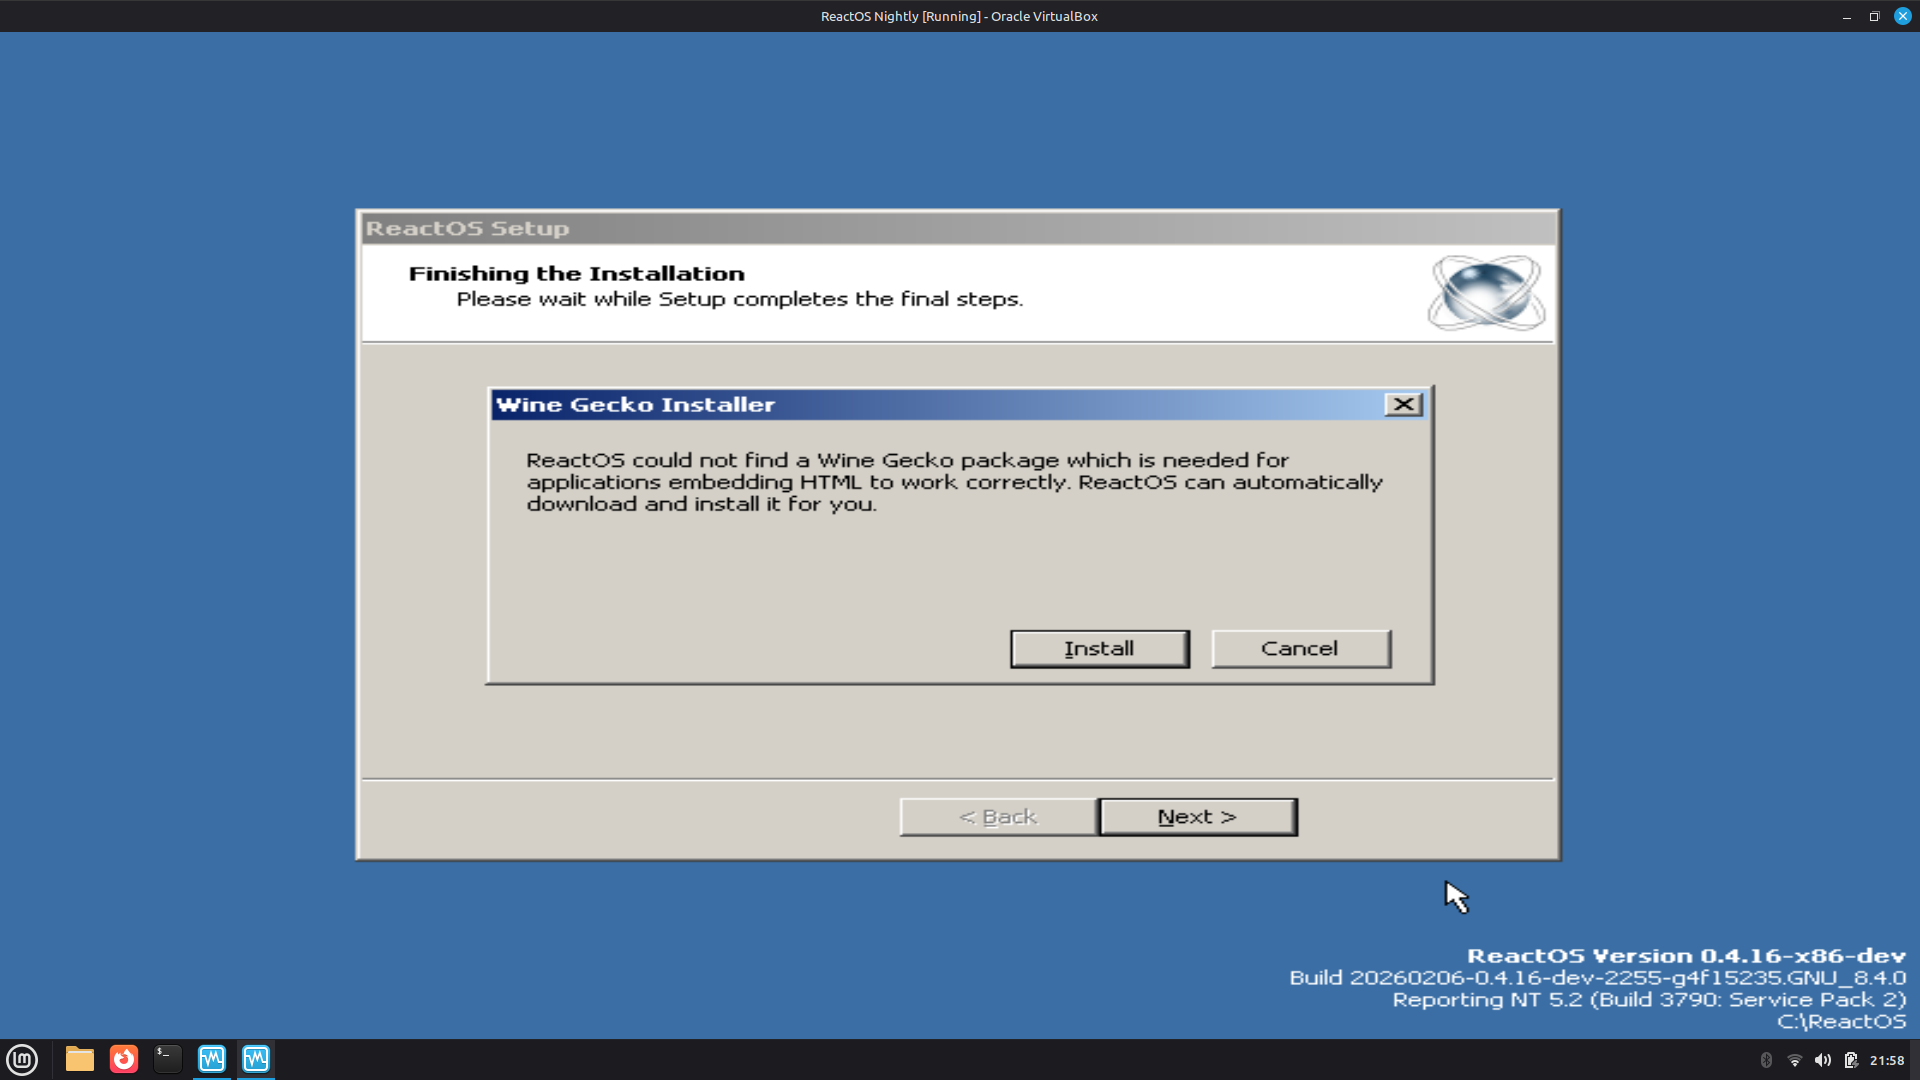Maximize the VirtualBox ReactOS Nightly window
The width and height of the screenshot is (1920, 1080).
1874,16
